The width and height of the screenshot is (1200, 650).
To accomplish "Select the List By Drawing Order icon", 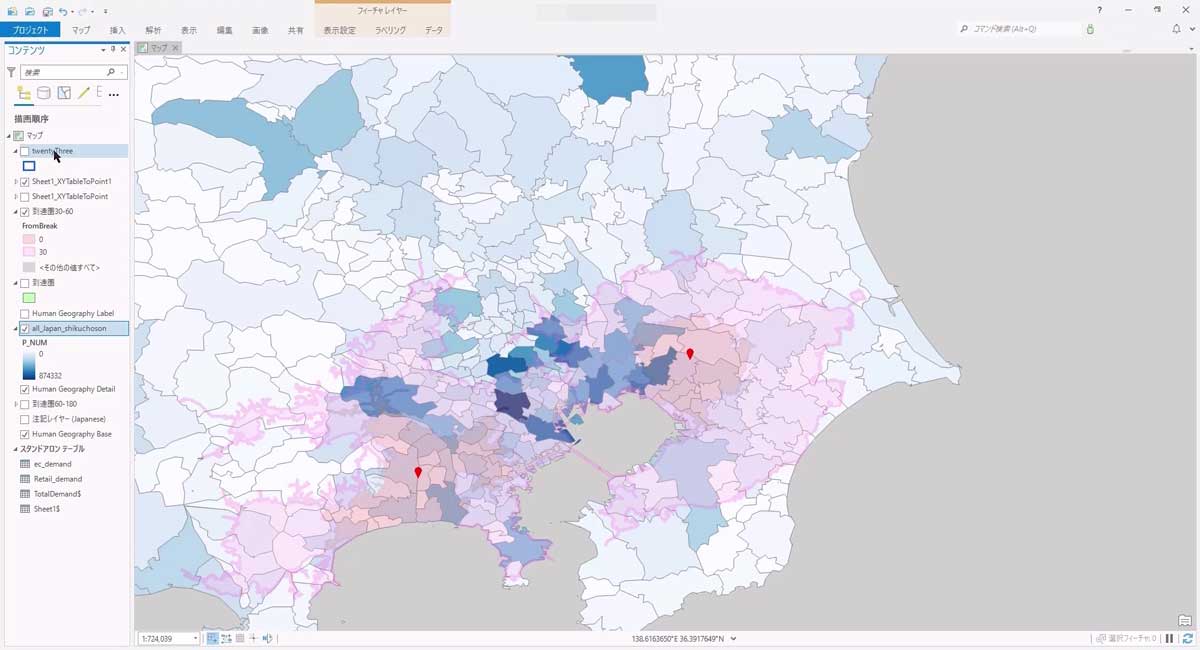I will tap(24, 93).
